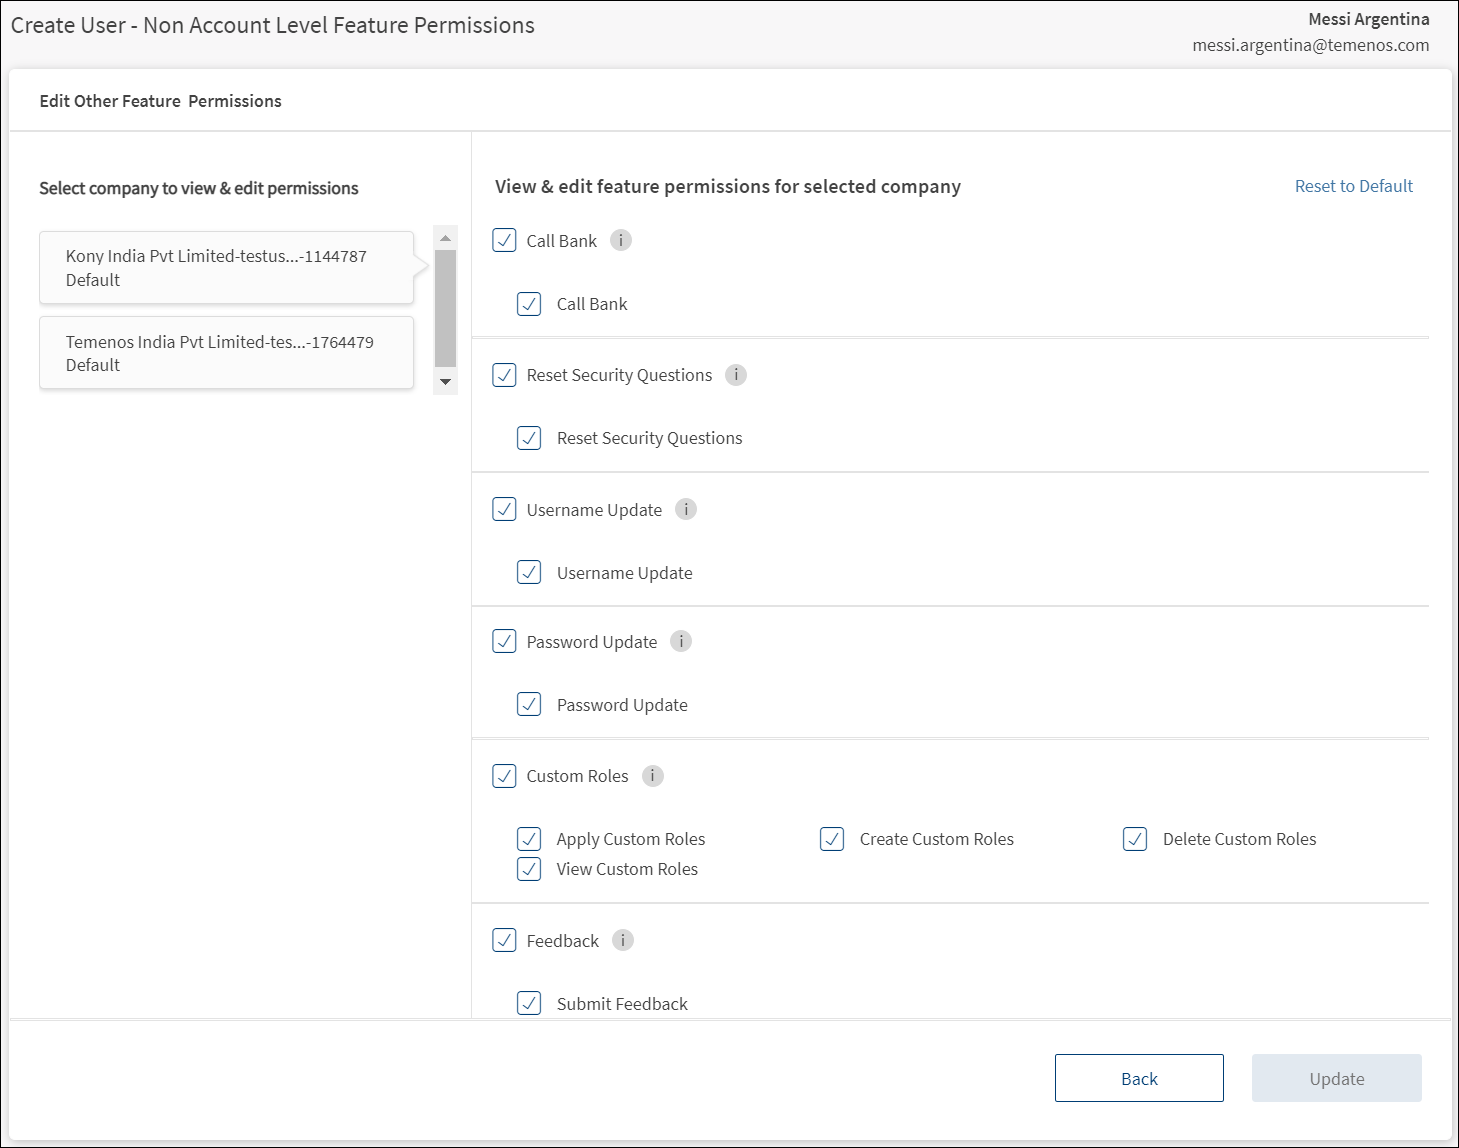The width and height of the screenshot is (1459, 1148).
Task: Uncheck the parent Feedback feature checkbox
Action: [x=505, y=941]
